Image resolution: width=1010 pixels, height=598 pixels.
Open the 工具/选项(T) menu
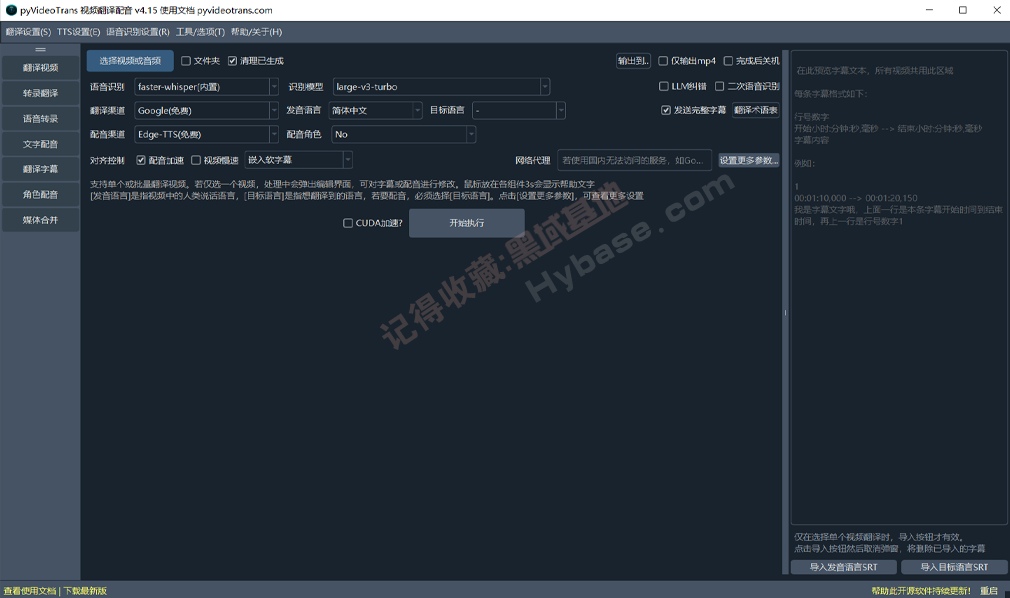(200, 32)
